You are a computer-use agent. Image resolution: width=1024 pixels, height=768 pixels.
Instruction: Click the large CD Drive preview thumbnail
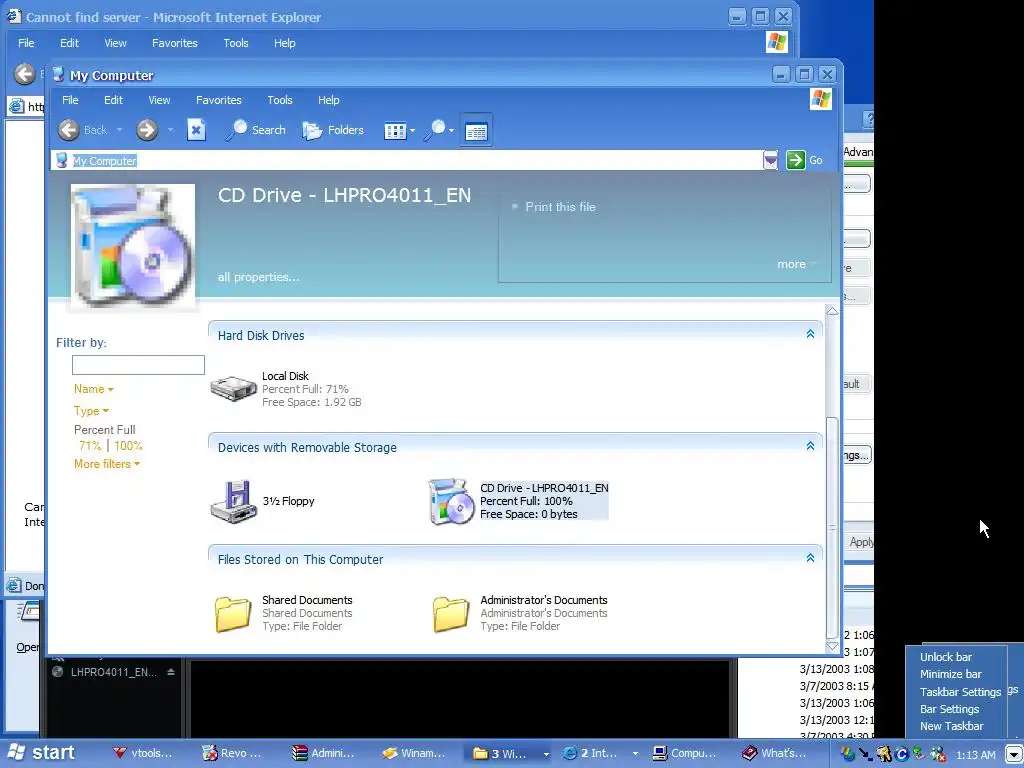click(x=133, y=246)
